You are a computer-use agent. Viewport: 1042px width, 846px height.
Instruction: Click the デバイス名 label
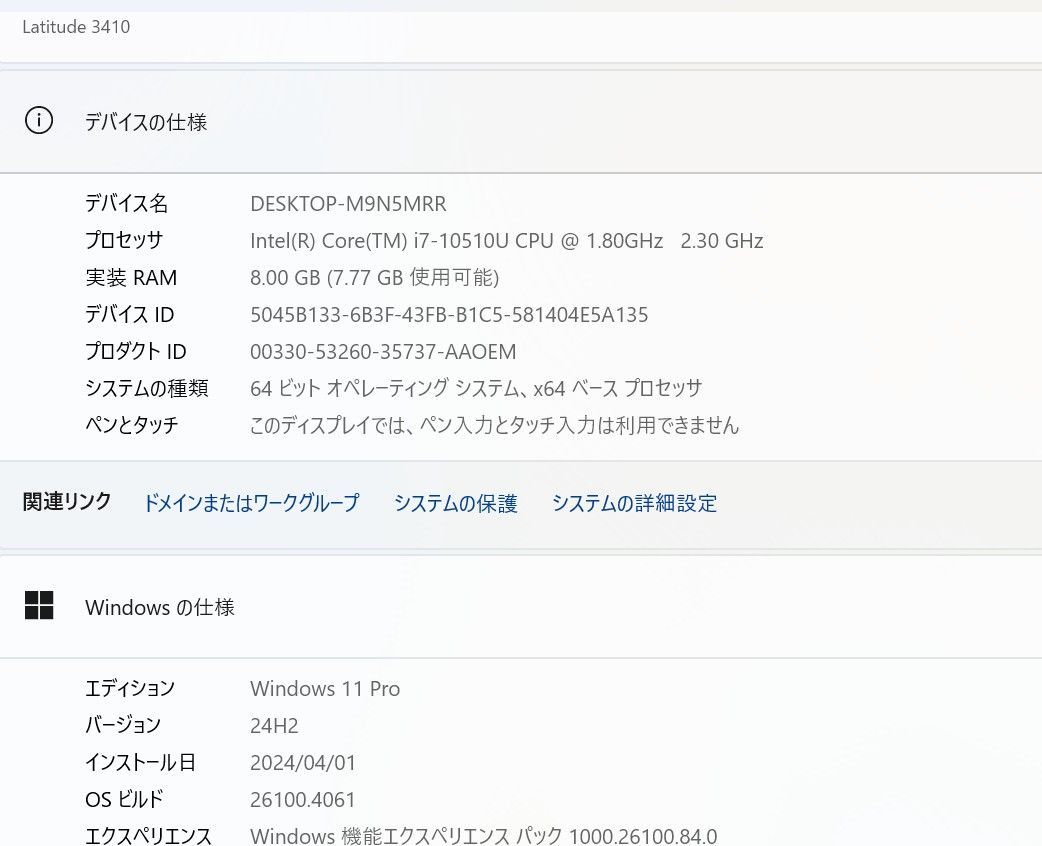126,203
